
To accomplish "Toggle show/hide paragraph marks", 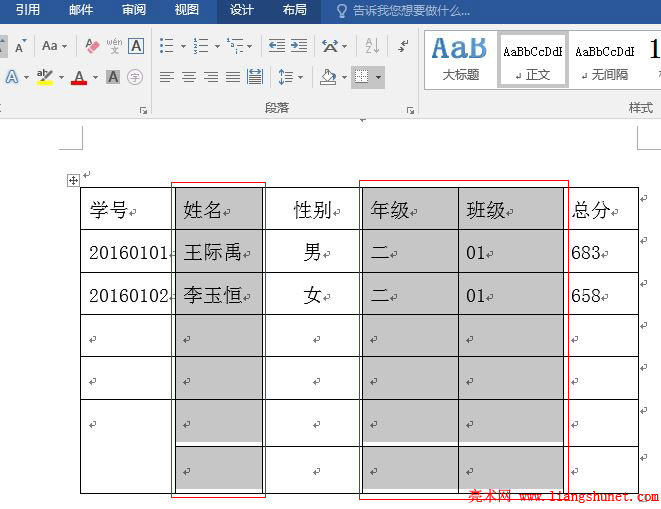I will click(x=403, y=46).
